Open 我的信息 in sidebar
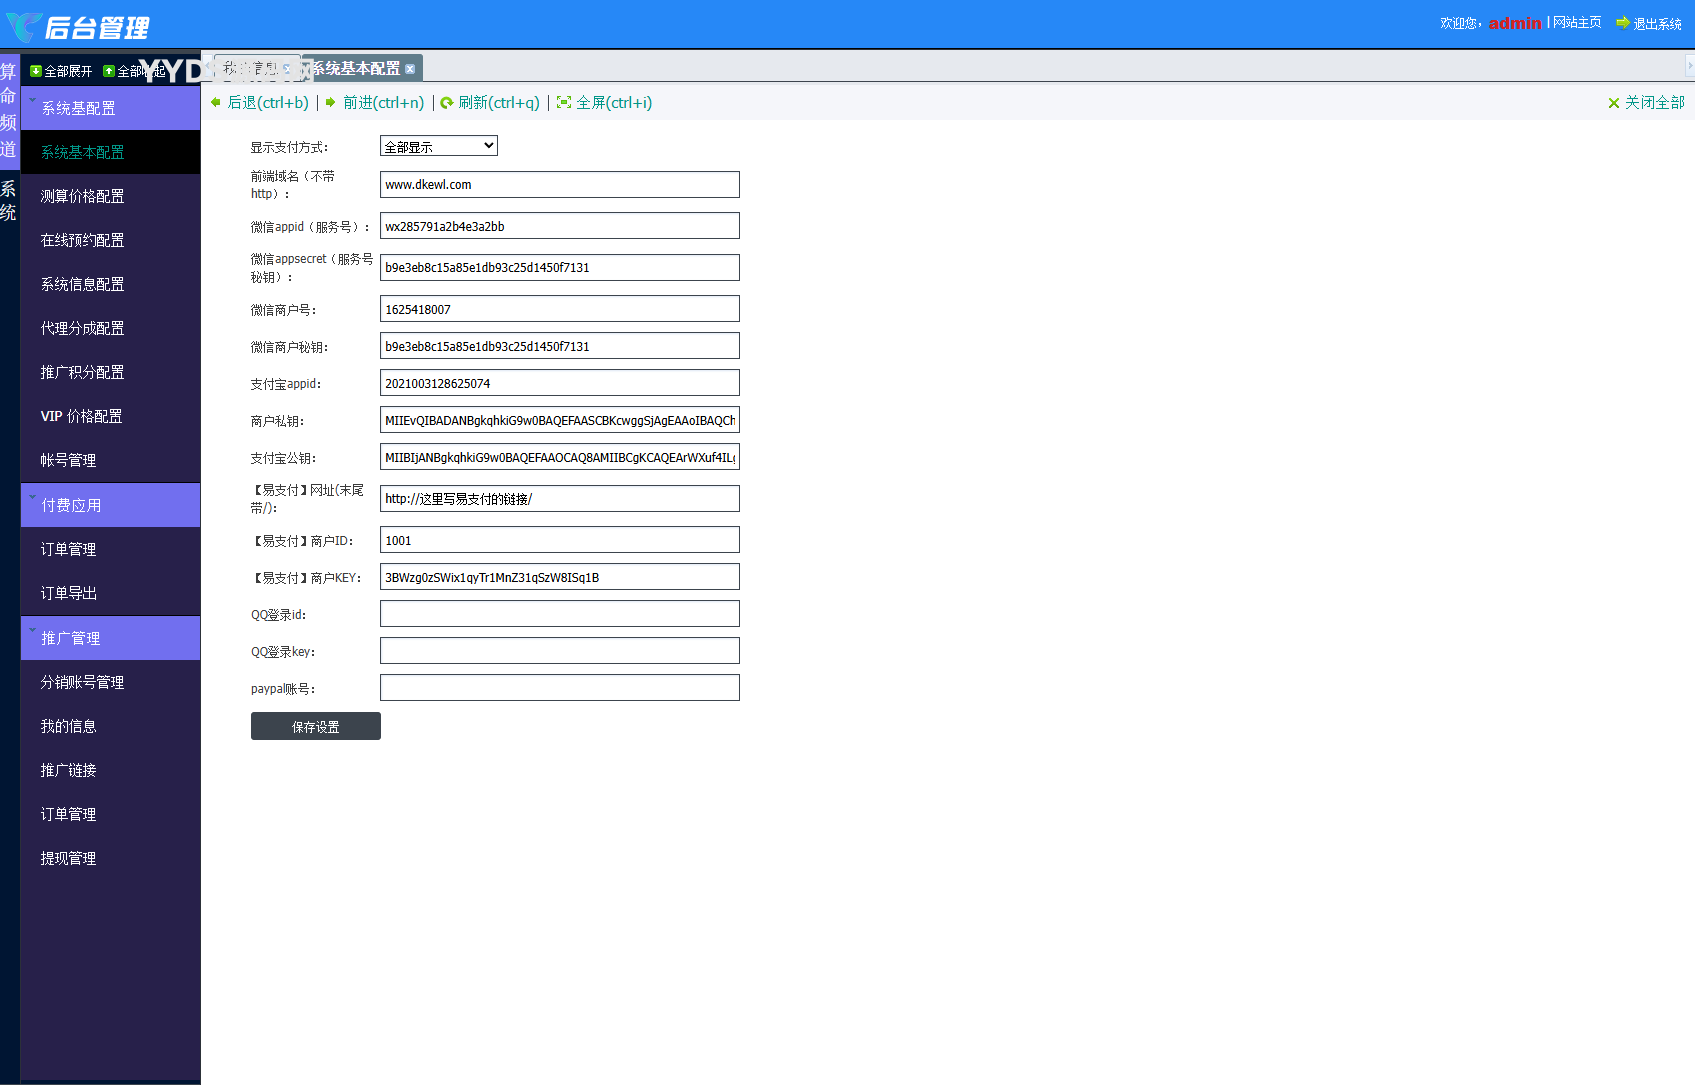 (110, 726)
